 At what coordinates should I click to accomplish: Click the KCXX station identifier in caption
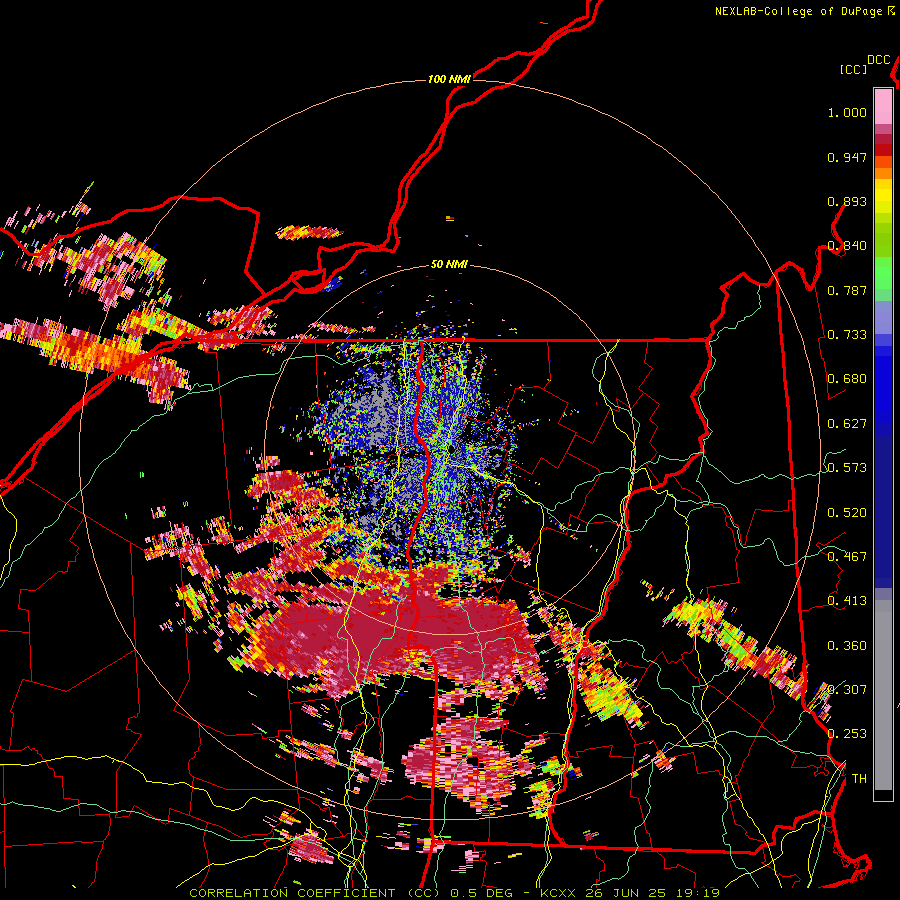pos(557,893)
